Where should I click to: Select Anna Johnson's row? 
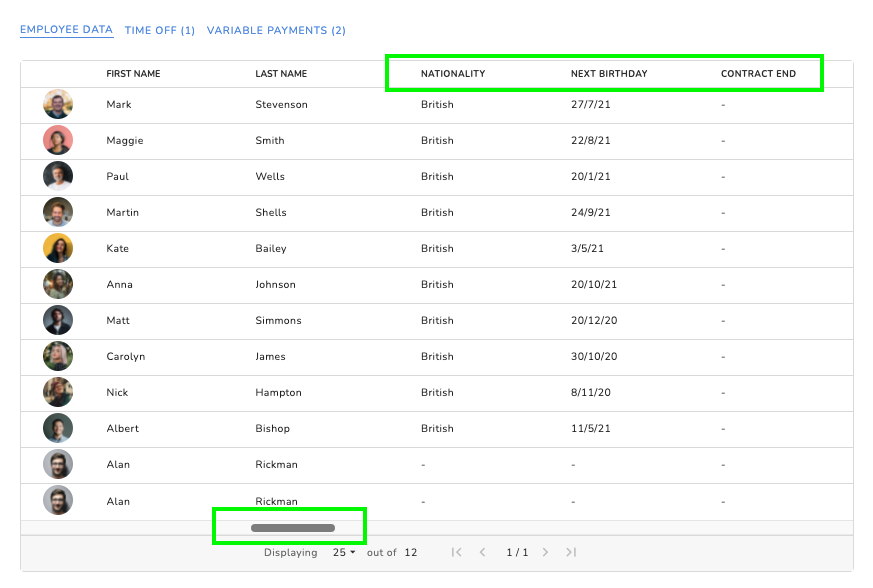(x=400, y=284)
